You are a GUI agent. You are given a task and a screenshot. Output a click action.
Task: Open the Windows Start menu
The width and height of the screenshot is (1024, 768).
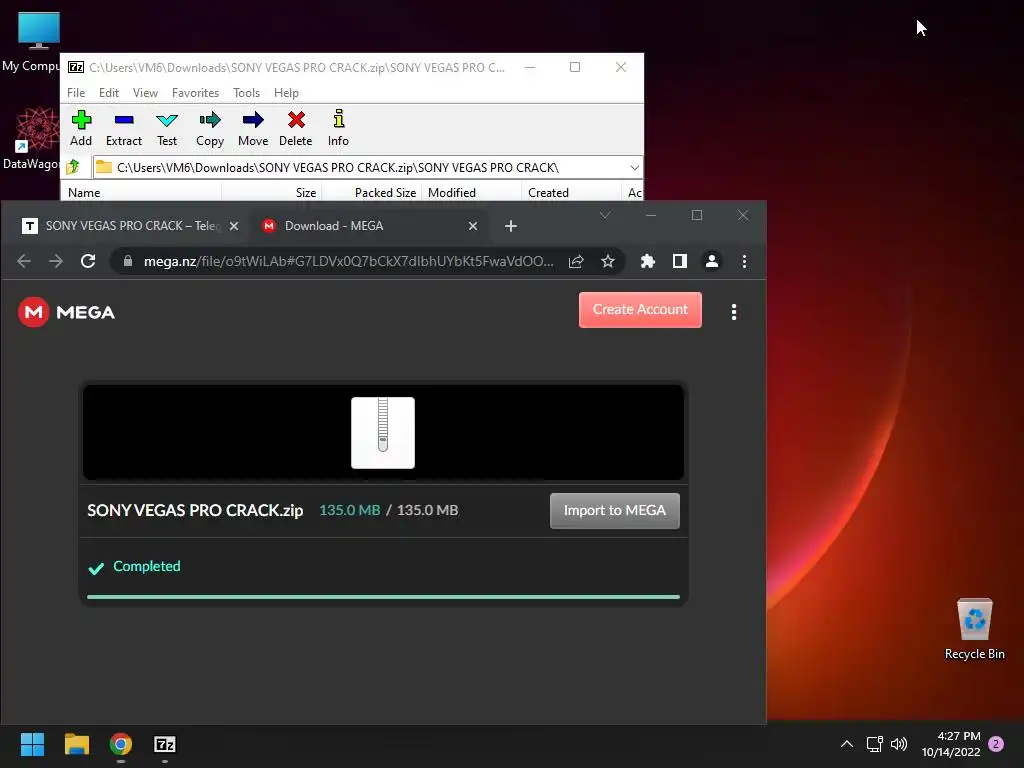pos(32,744)
